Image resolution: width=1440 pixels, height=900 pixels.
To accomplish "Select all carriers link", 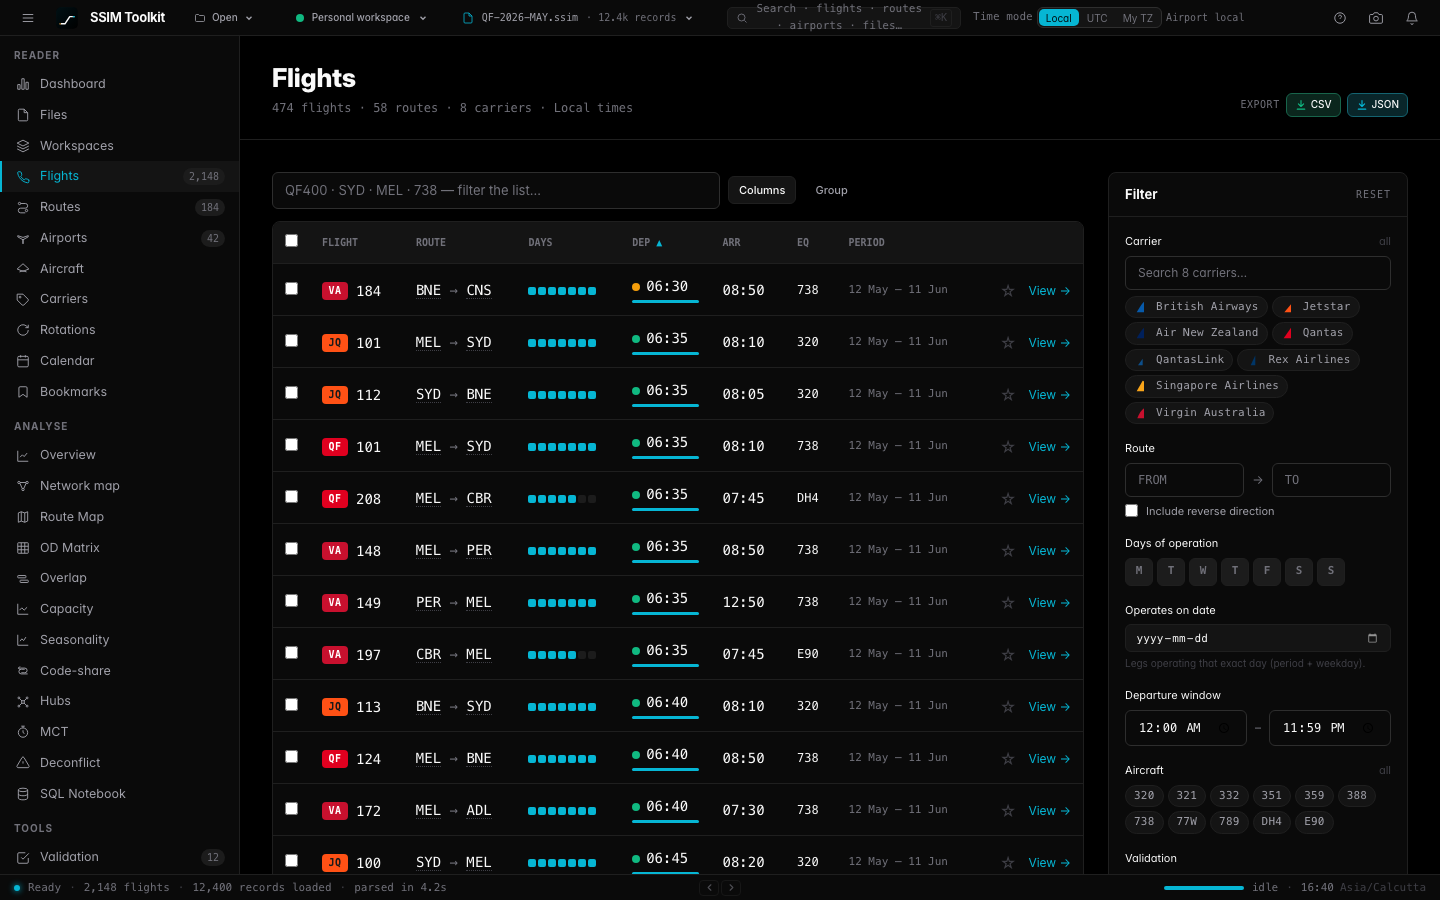I will (1385, 241).
